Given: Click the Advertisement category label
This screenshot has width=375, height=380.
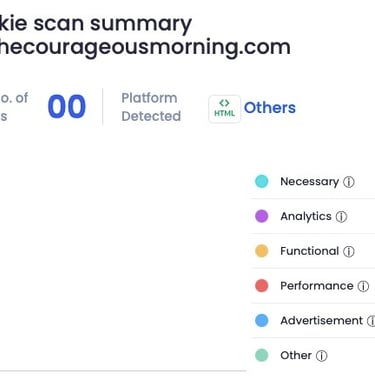Looking at the screenshot, I should click(321, 320).
